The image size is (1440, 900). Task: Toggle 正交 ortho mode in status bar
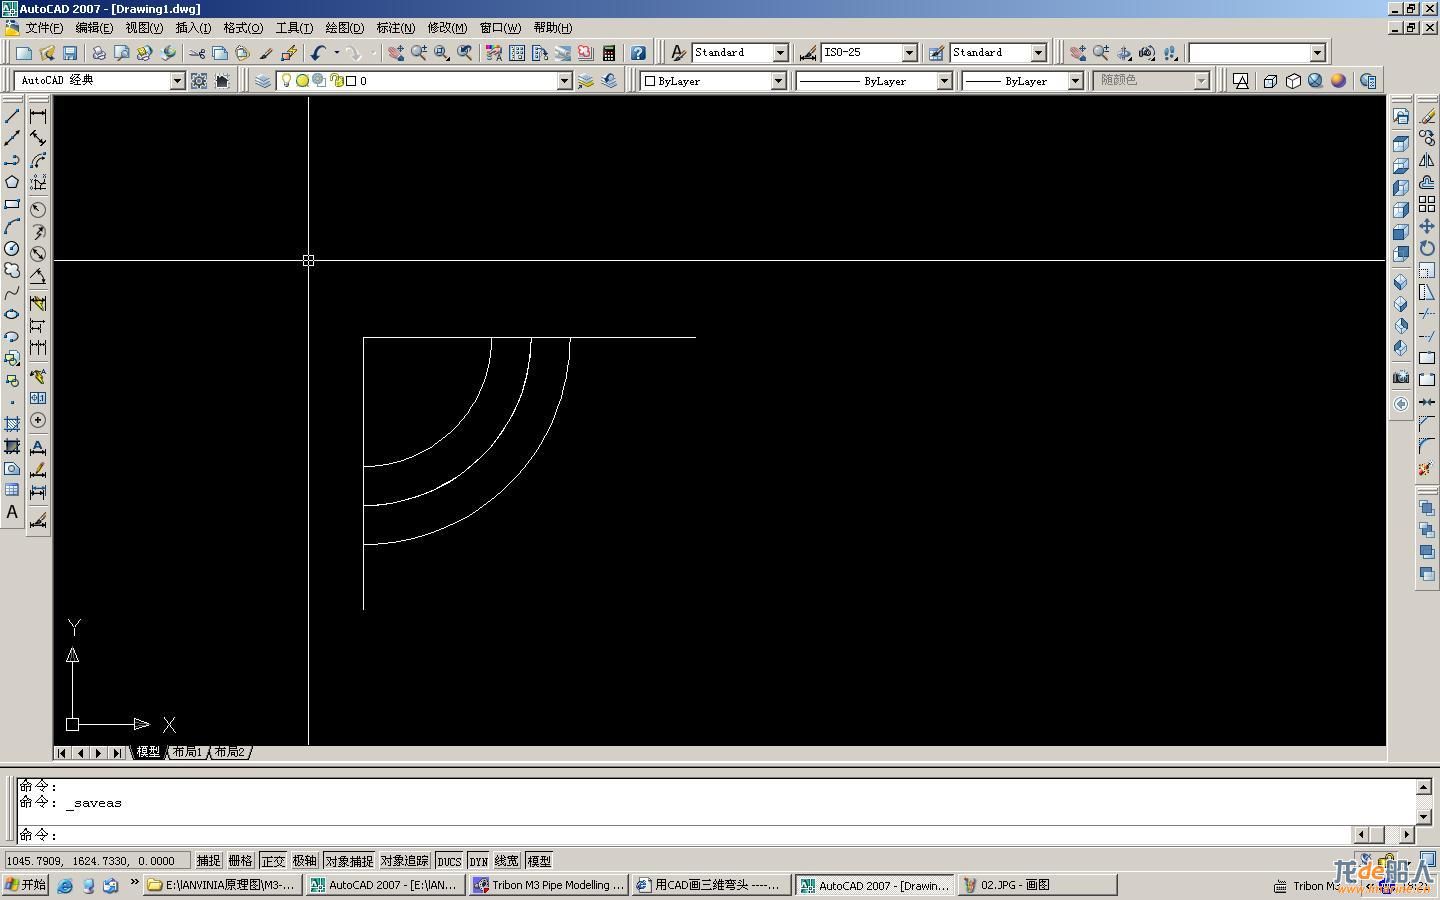pyautogui.click(x=273, y=861)
